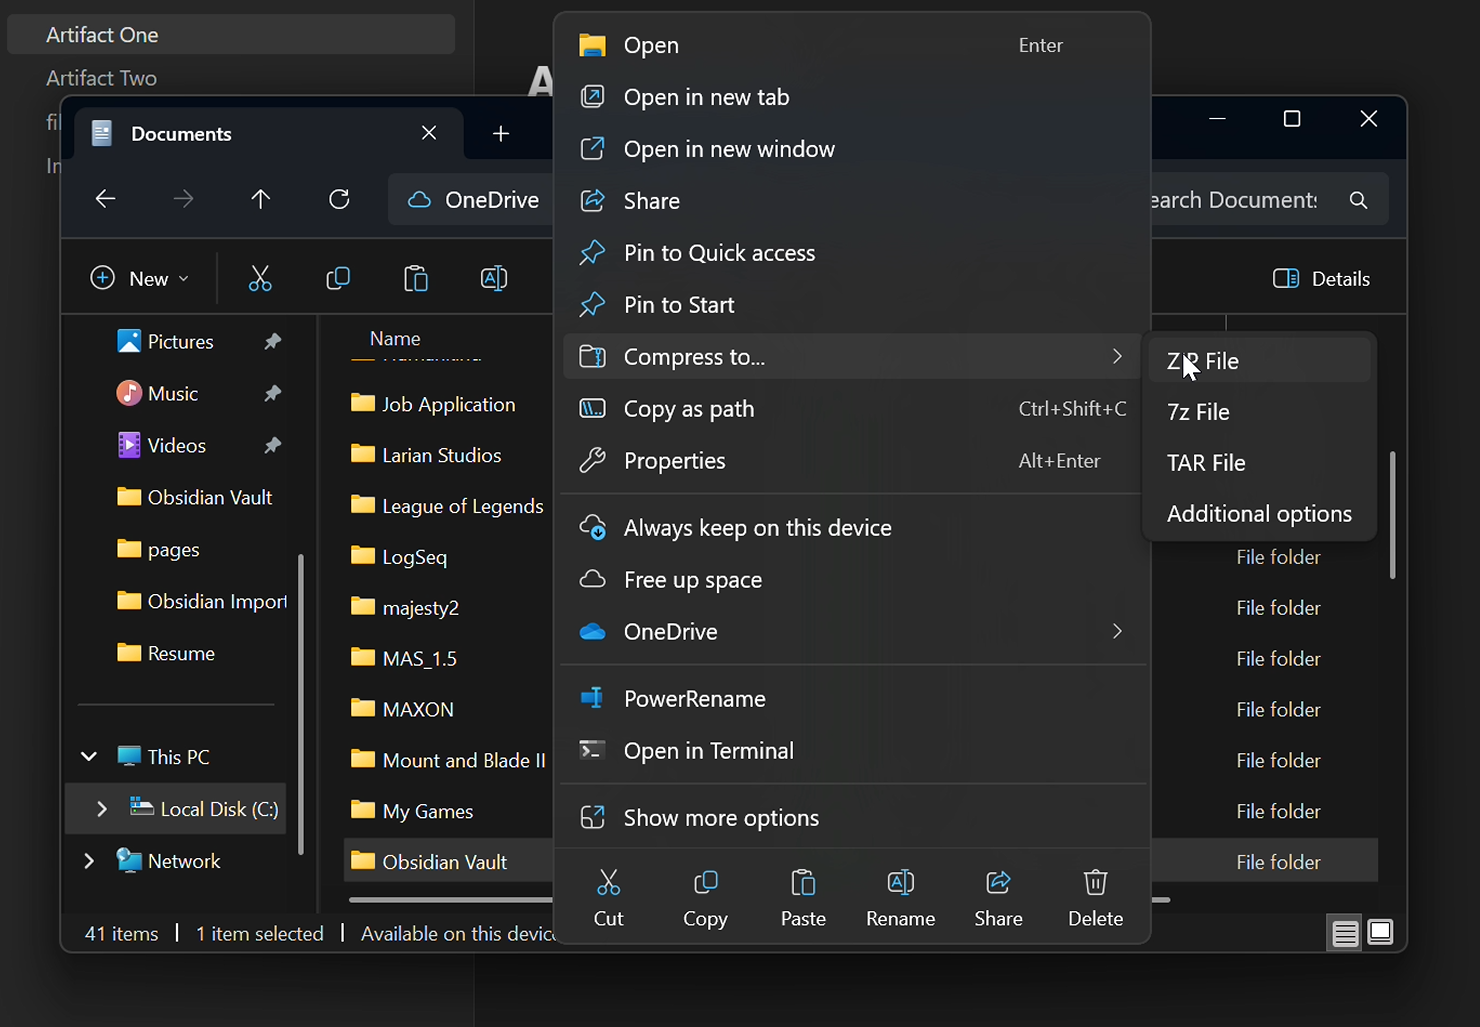This screenshot has height=1027, width=1480.
Task: Choose Open in new tab
Action: tap(706, 97)
